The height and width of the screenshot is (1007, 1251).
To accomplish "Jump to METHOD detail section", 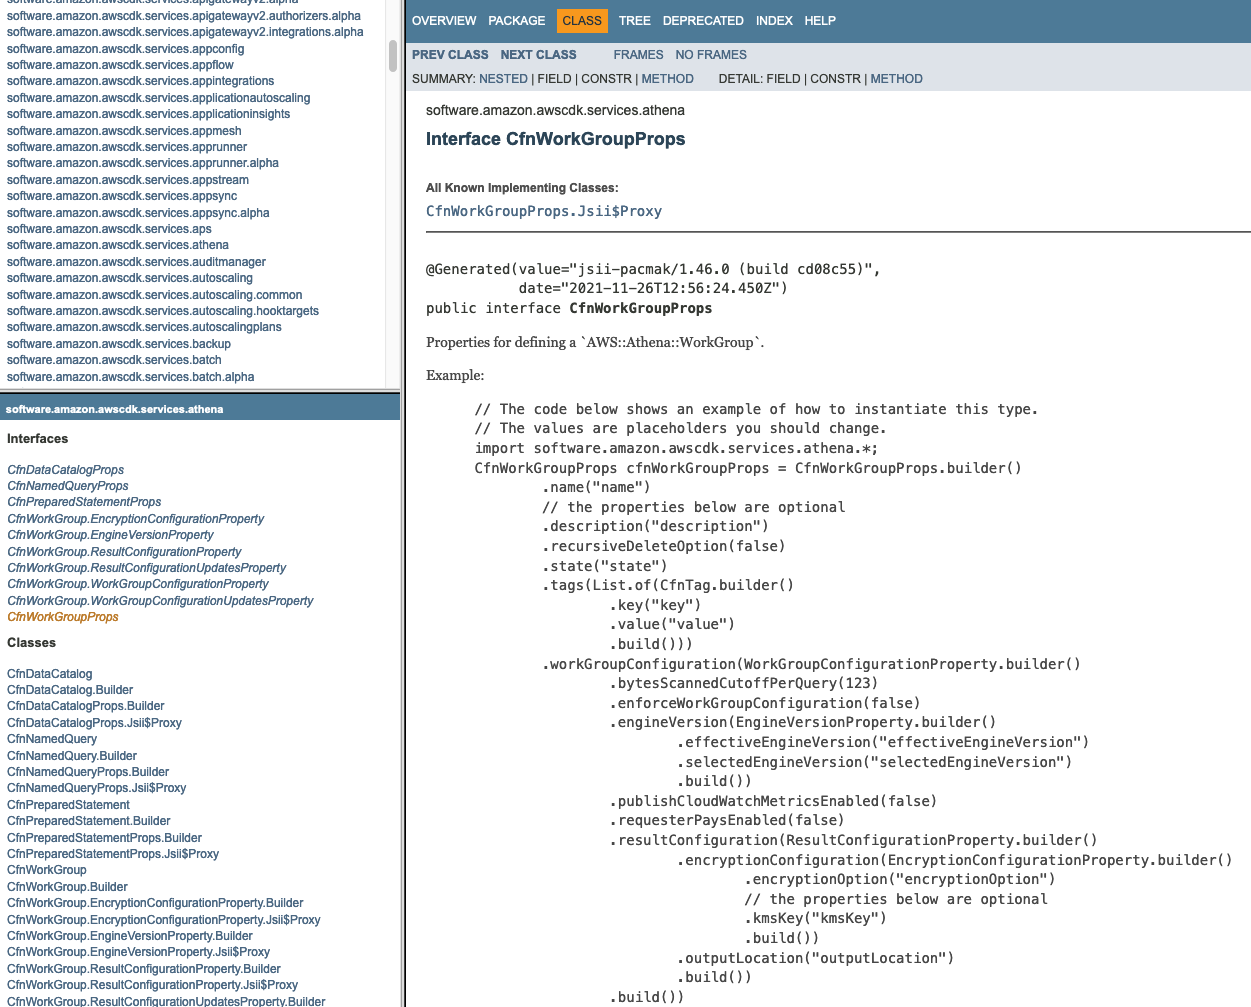I will (896, 79).
